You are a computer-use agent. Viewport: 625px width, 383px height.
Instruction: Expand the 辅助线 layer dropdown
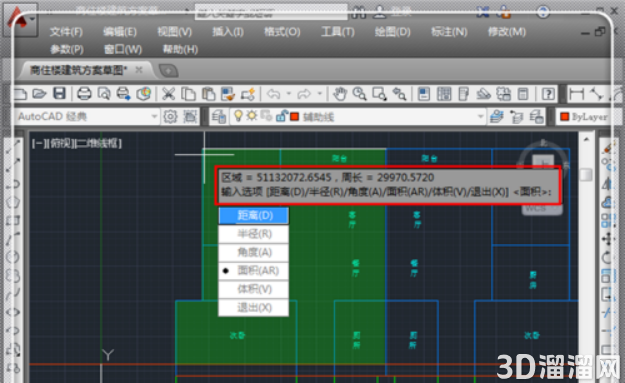click(481, 117)
